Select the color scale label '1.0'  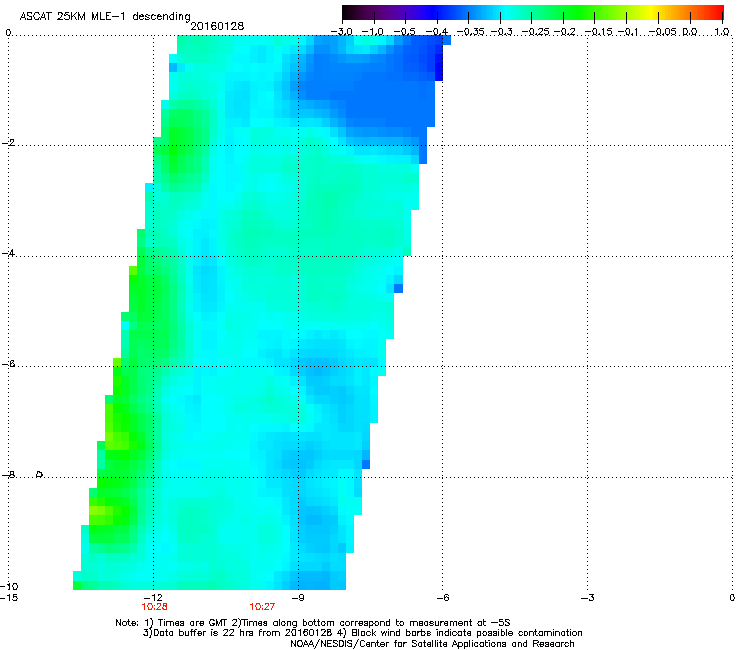click(722, 32)
